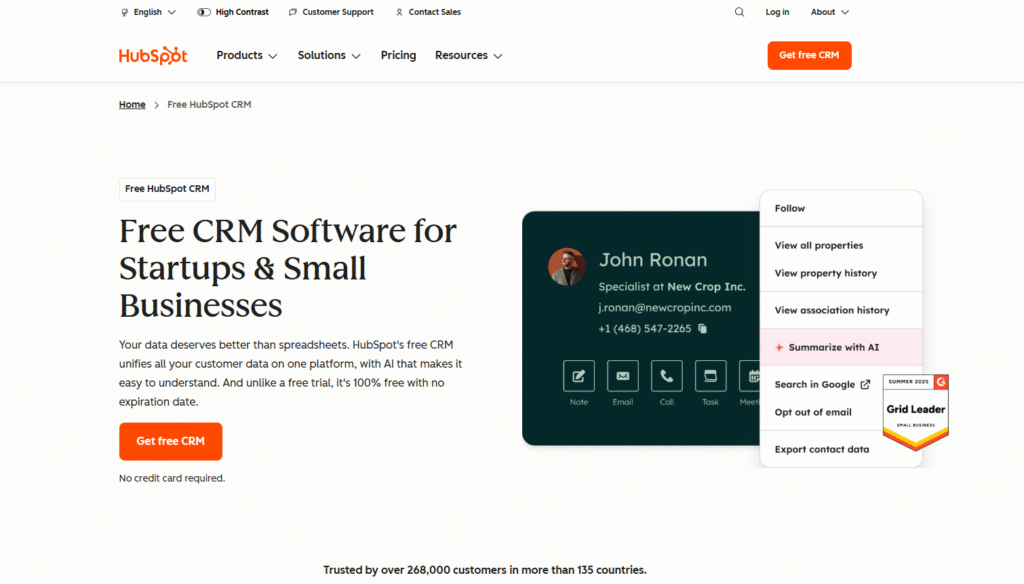Open the English language dropdown
Viewport: 1024px width, 584px height.
coord(147,12)
